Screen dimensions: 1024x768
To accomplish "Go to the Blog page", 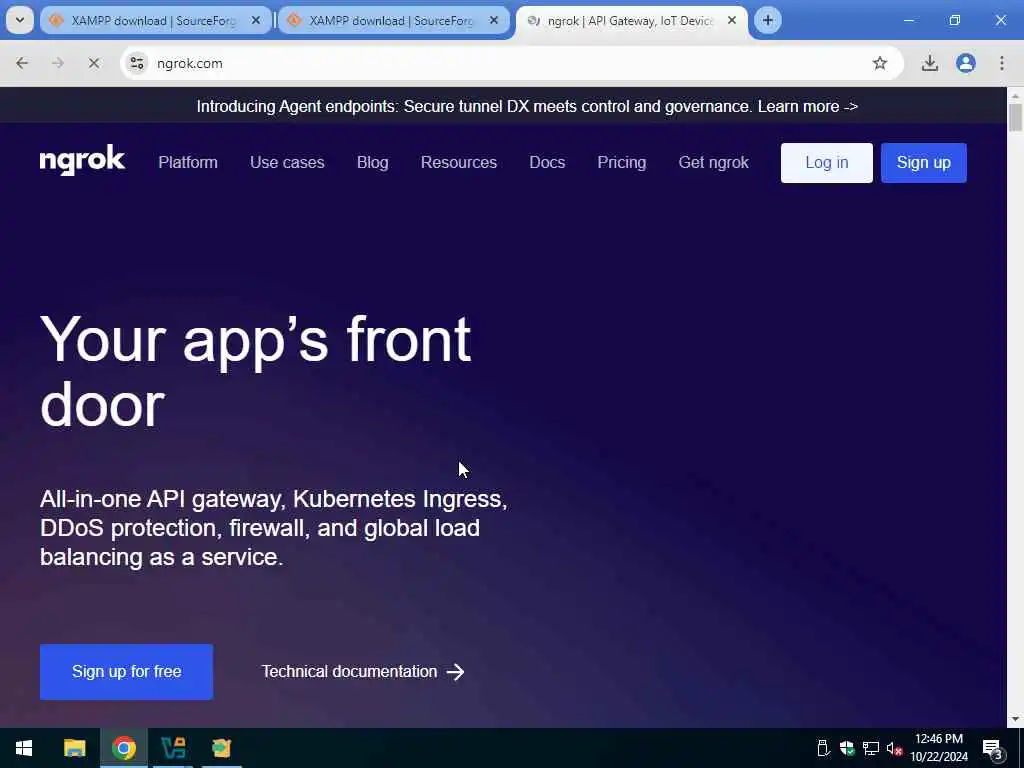I will coord(373,163).
